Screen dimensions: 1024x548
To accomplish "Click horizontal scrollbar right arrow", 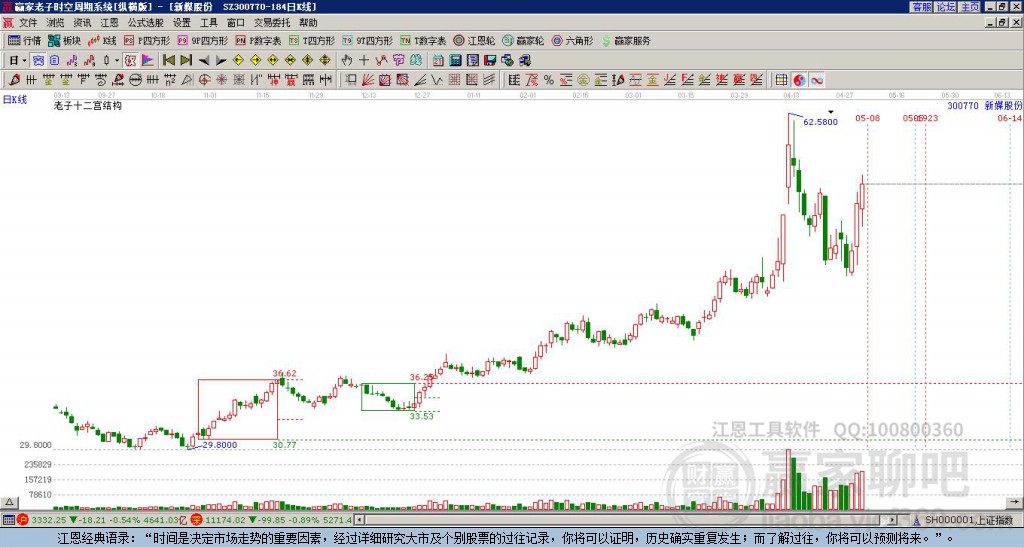I will (x=893, y=520).
